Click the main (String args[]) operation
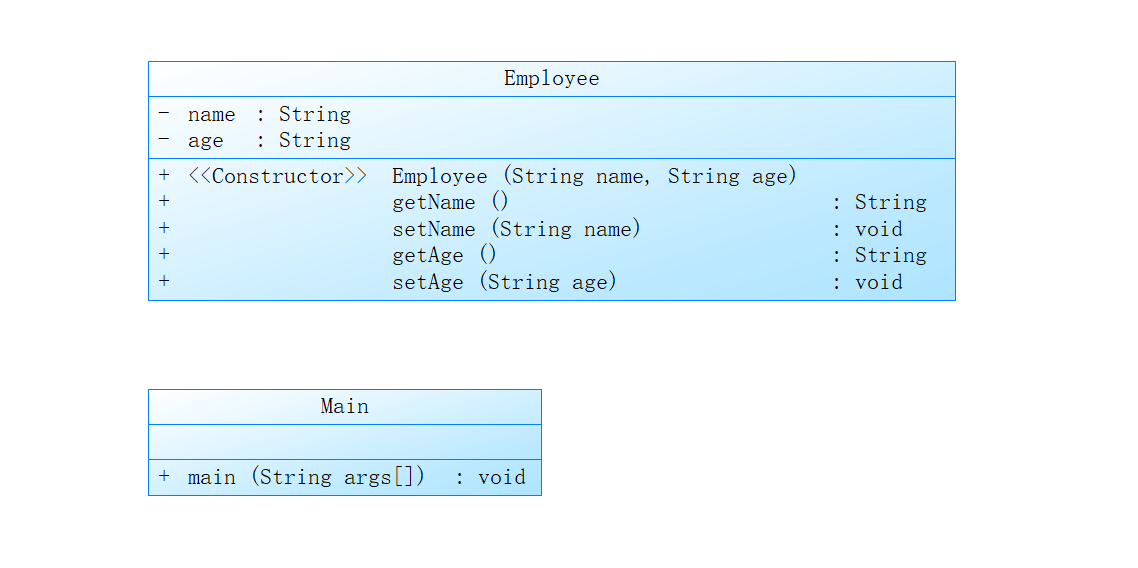The width and height of the screenshot is (1138, 568). (x=306, y=478)
